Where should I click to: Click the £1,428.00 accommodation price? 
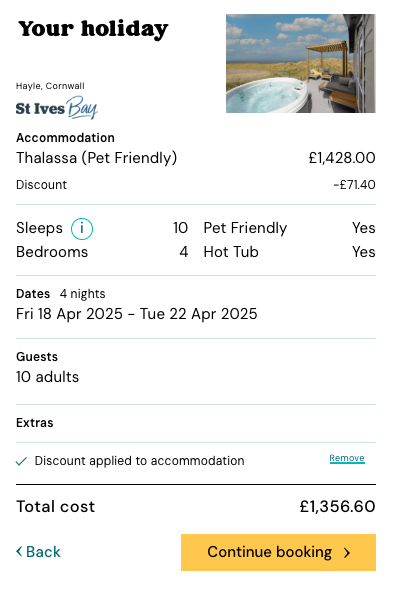pyautogui.click(x=342, y=158)
